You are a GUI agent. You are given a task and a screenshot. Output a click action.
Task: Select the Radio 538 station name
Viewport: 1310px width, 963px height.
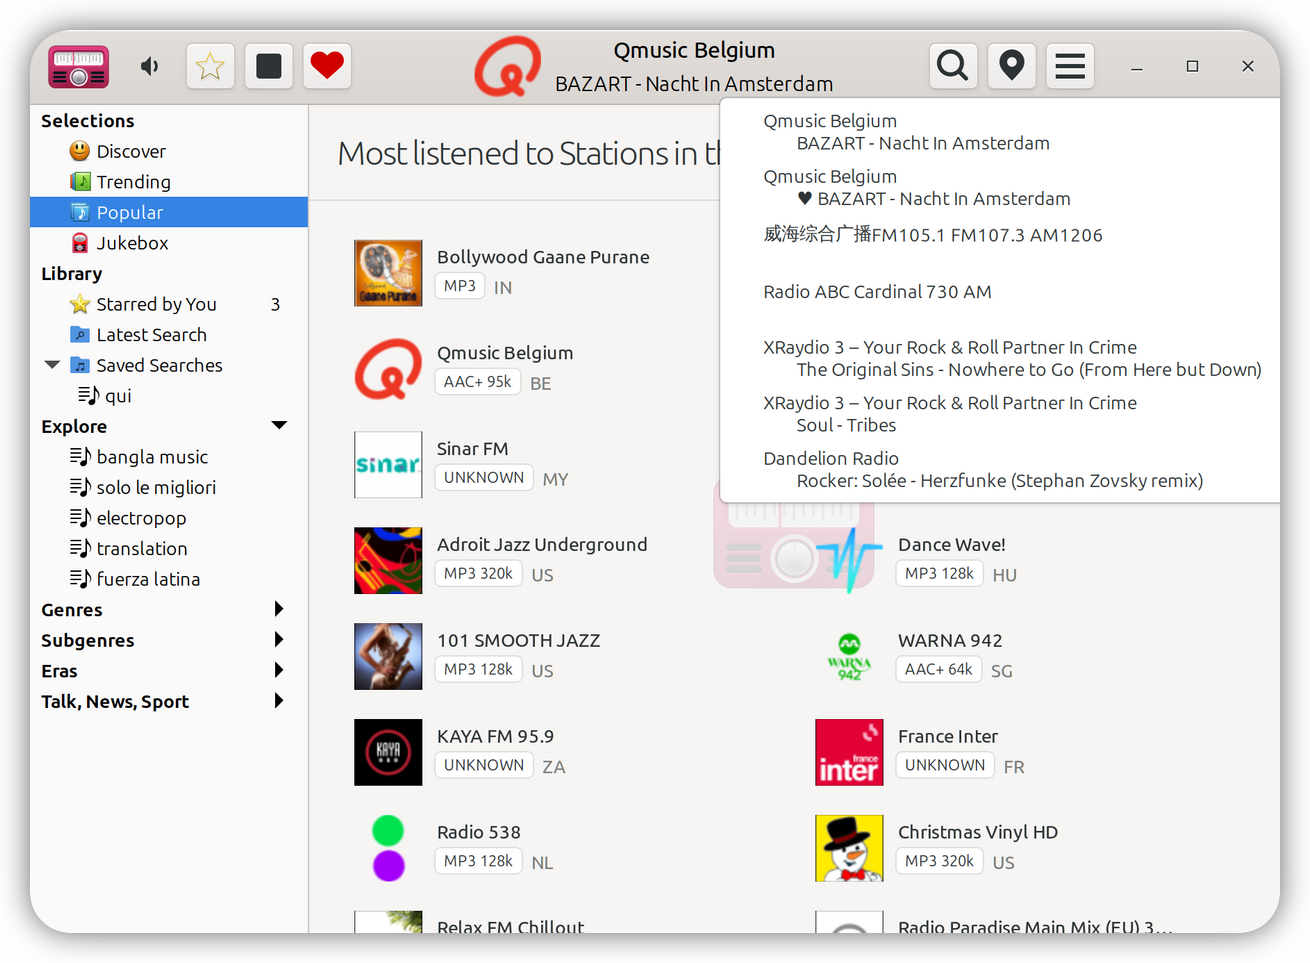[478, 833]
